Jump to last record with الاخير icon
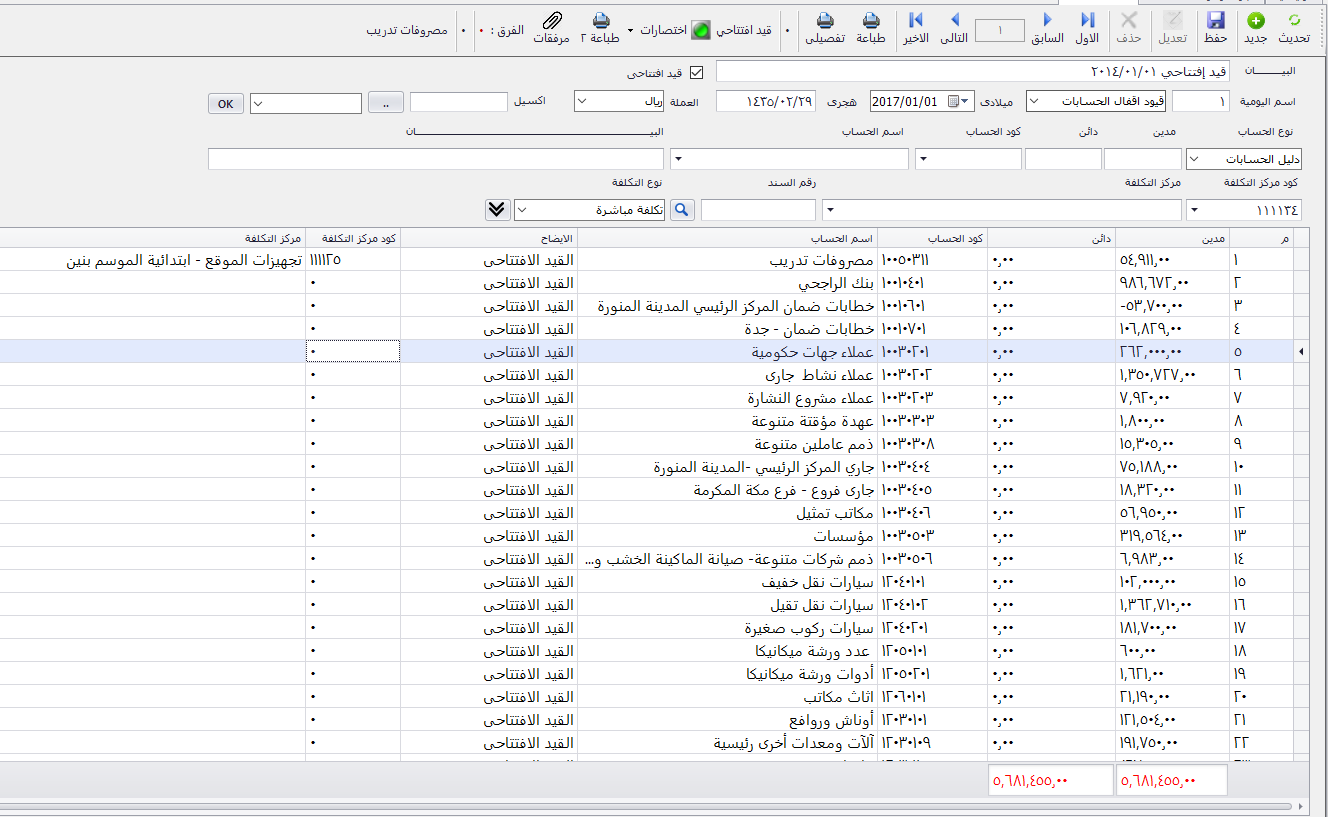The width and height of the screenshot is (1328, 817). click(x=916, y=21)
